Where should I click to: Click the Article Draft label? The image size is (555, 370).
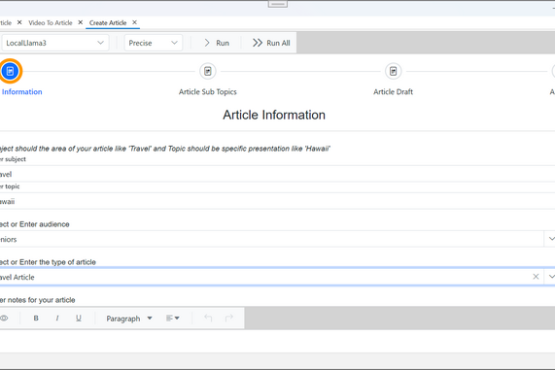[393, 92]
